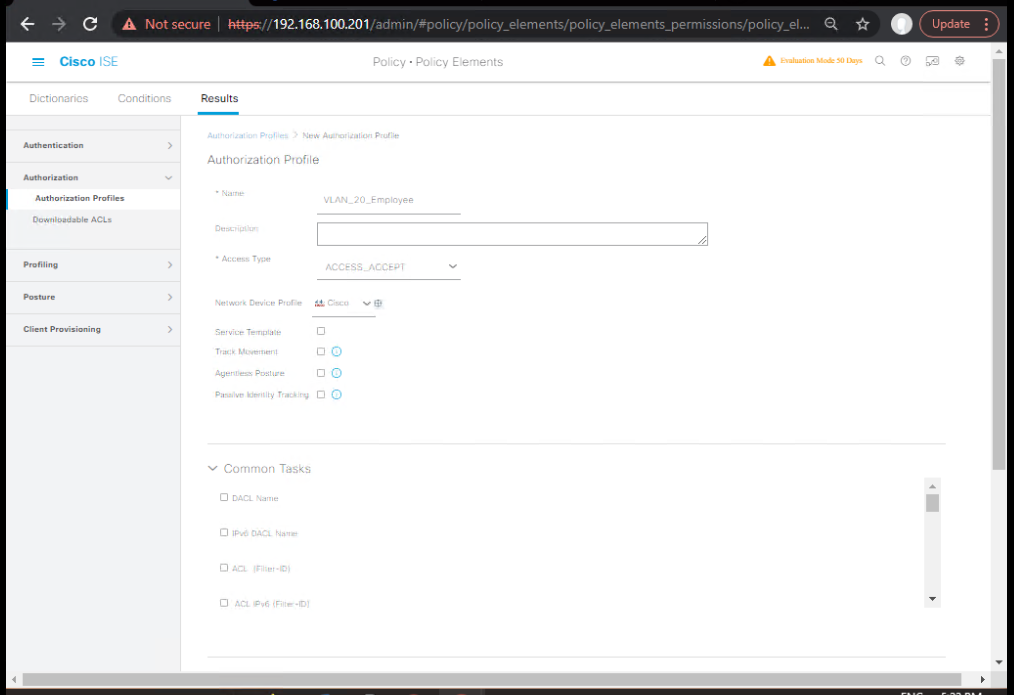This screenshot has width=1014, height=695.
Task: Check the IPv6 DACL Name option
Action: pos(224,533)
